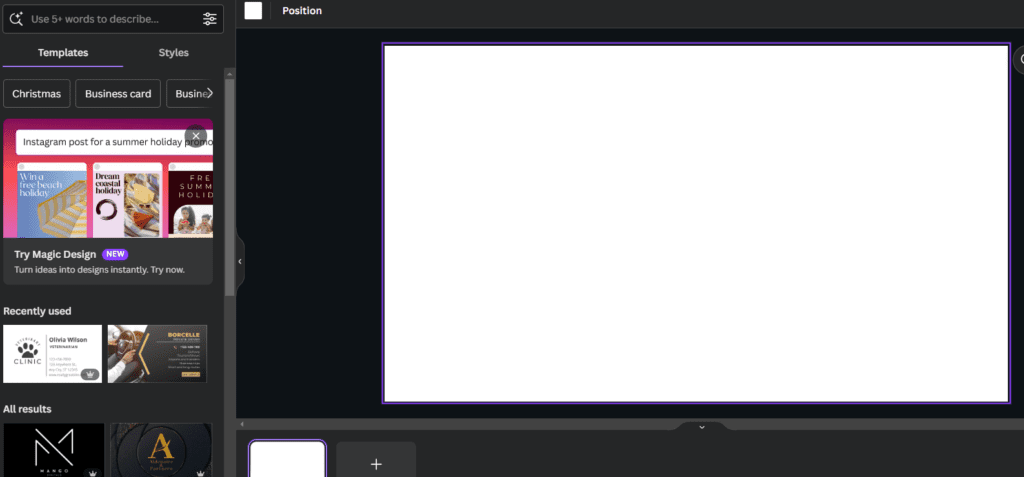Select the blank white canvas page

click(x=696, y=223)
